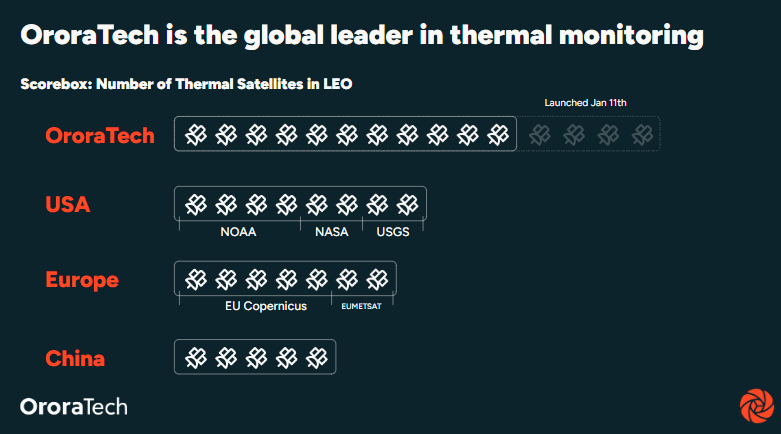Click the last satellite icon in the Europe row

[377, 278]
